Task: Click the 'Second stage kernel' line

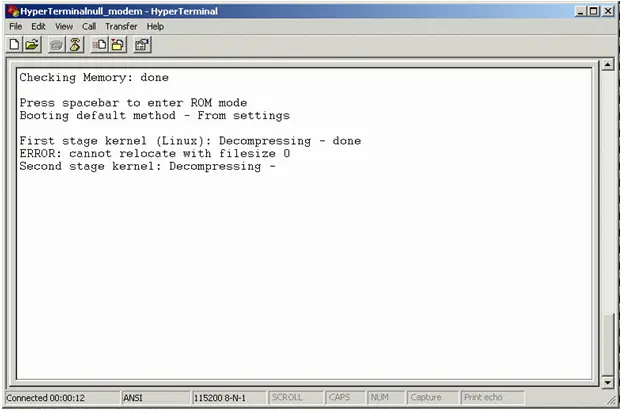Action: tap(147, 166)
